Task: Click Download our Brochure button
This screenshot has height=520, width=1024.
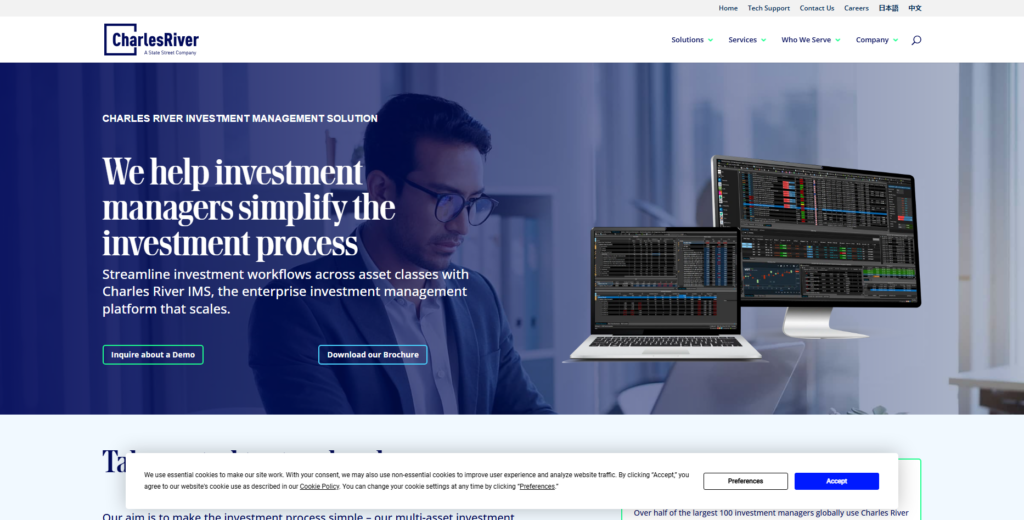Action: (372, 355)
